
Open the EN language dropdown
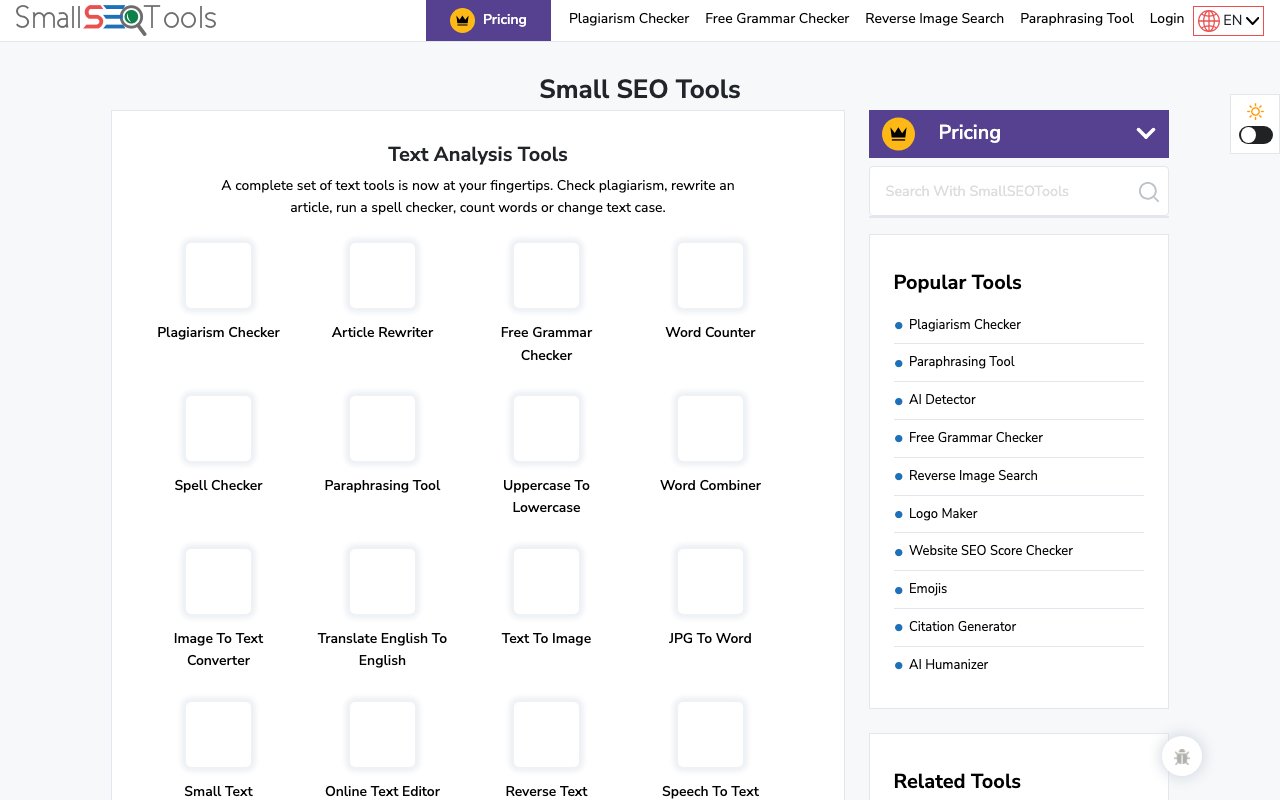point(1228,20)
